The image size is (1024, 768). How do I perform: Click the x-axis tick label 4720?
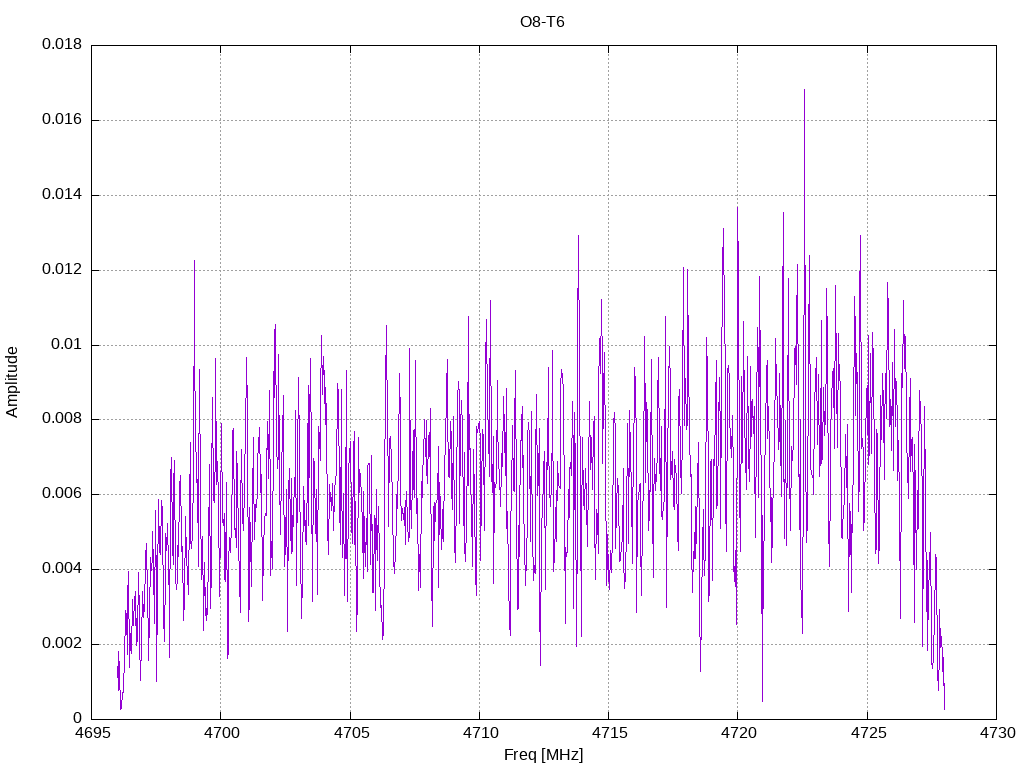pyautogui.click(x=739, y=733)
